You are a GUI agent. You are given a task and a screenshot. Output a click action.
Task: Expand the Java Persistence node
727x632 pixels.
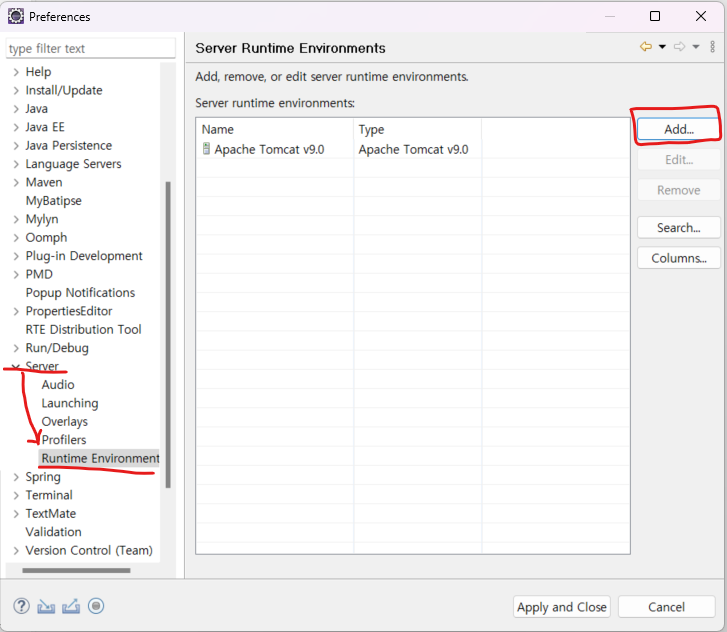[16, 146]
